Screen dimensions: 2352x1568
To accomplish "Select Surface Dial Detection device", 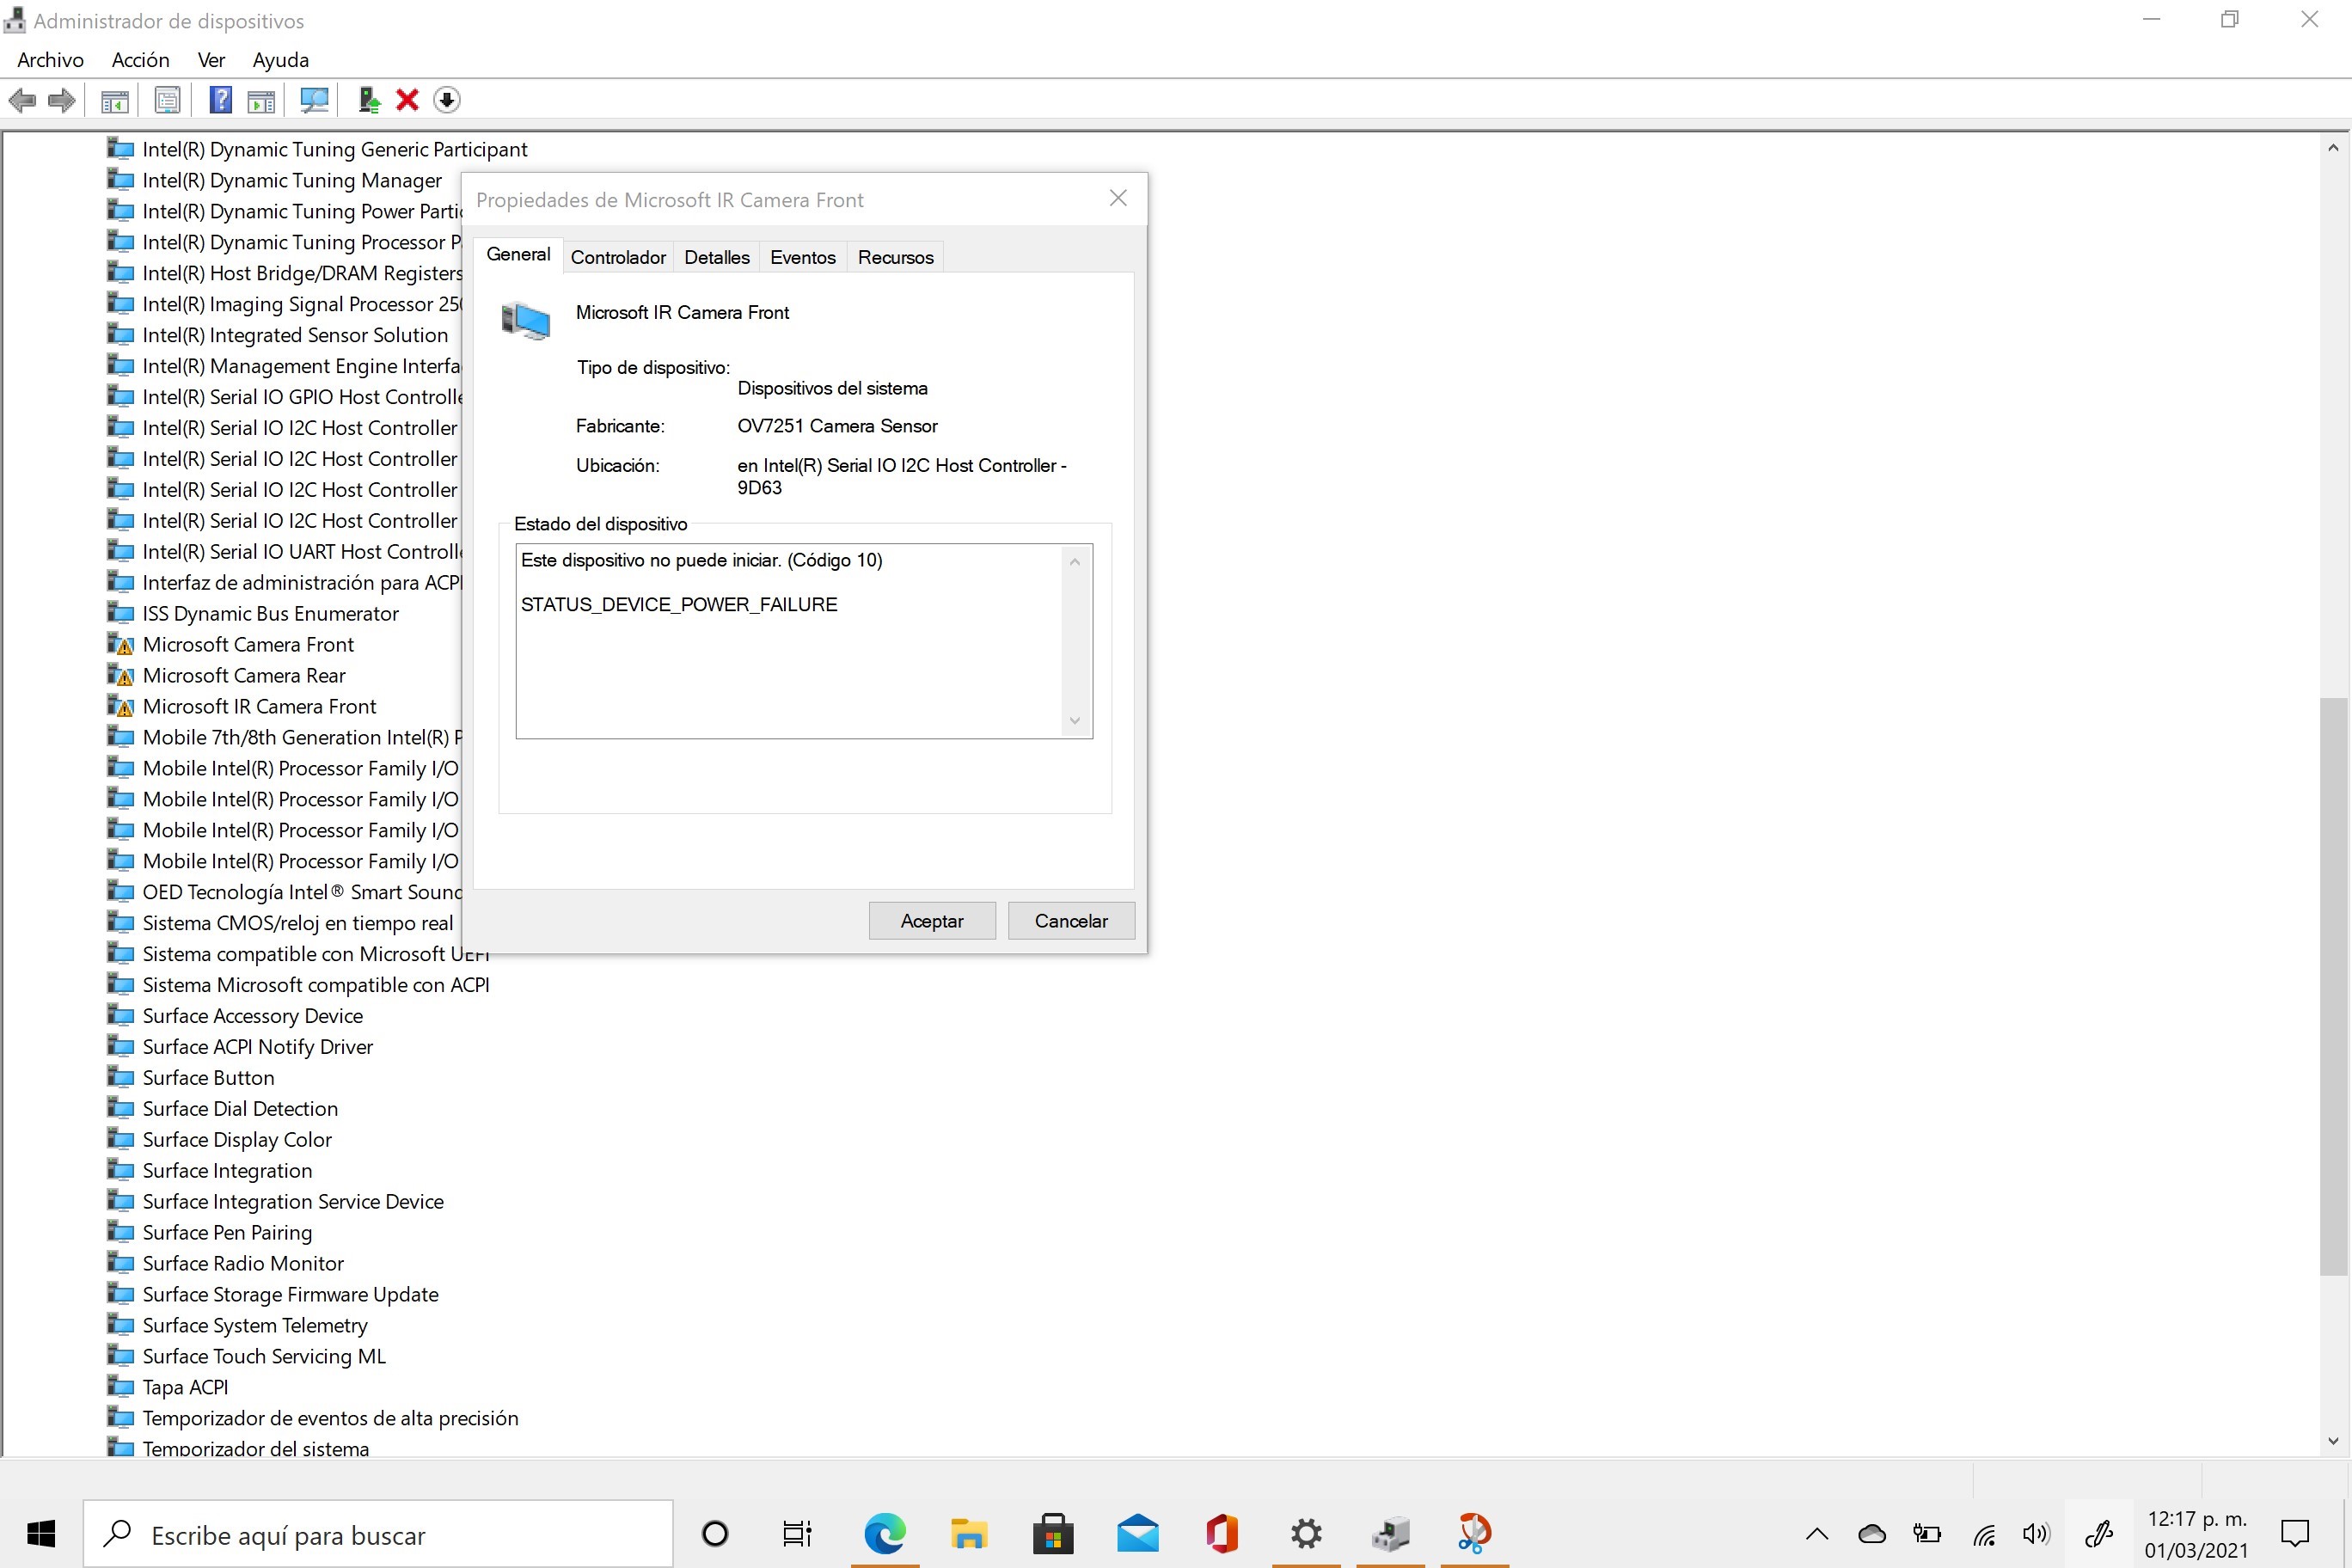I will click(x=240, y=1108).
